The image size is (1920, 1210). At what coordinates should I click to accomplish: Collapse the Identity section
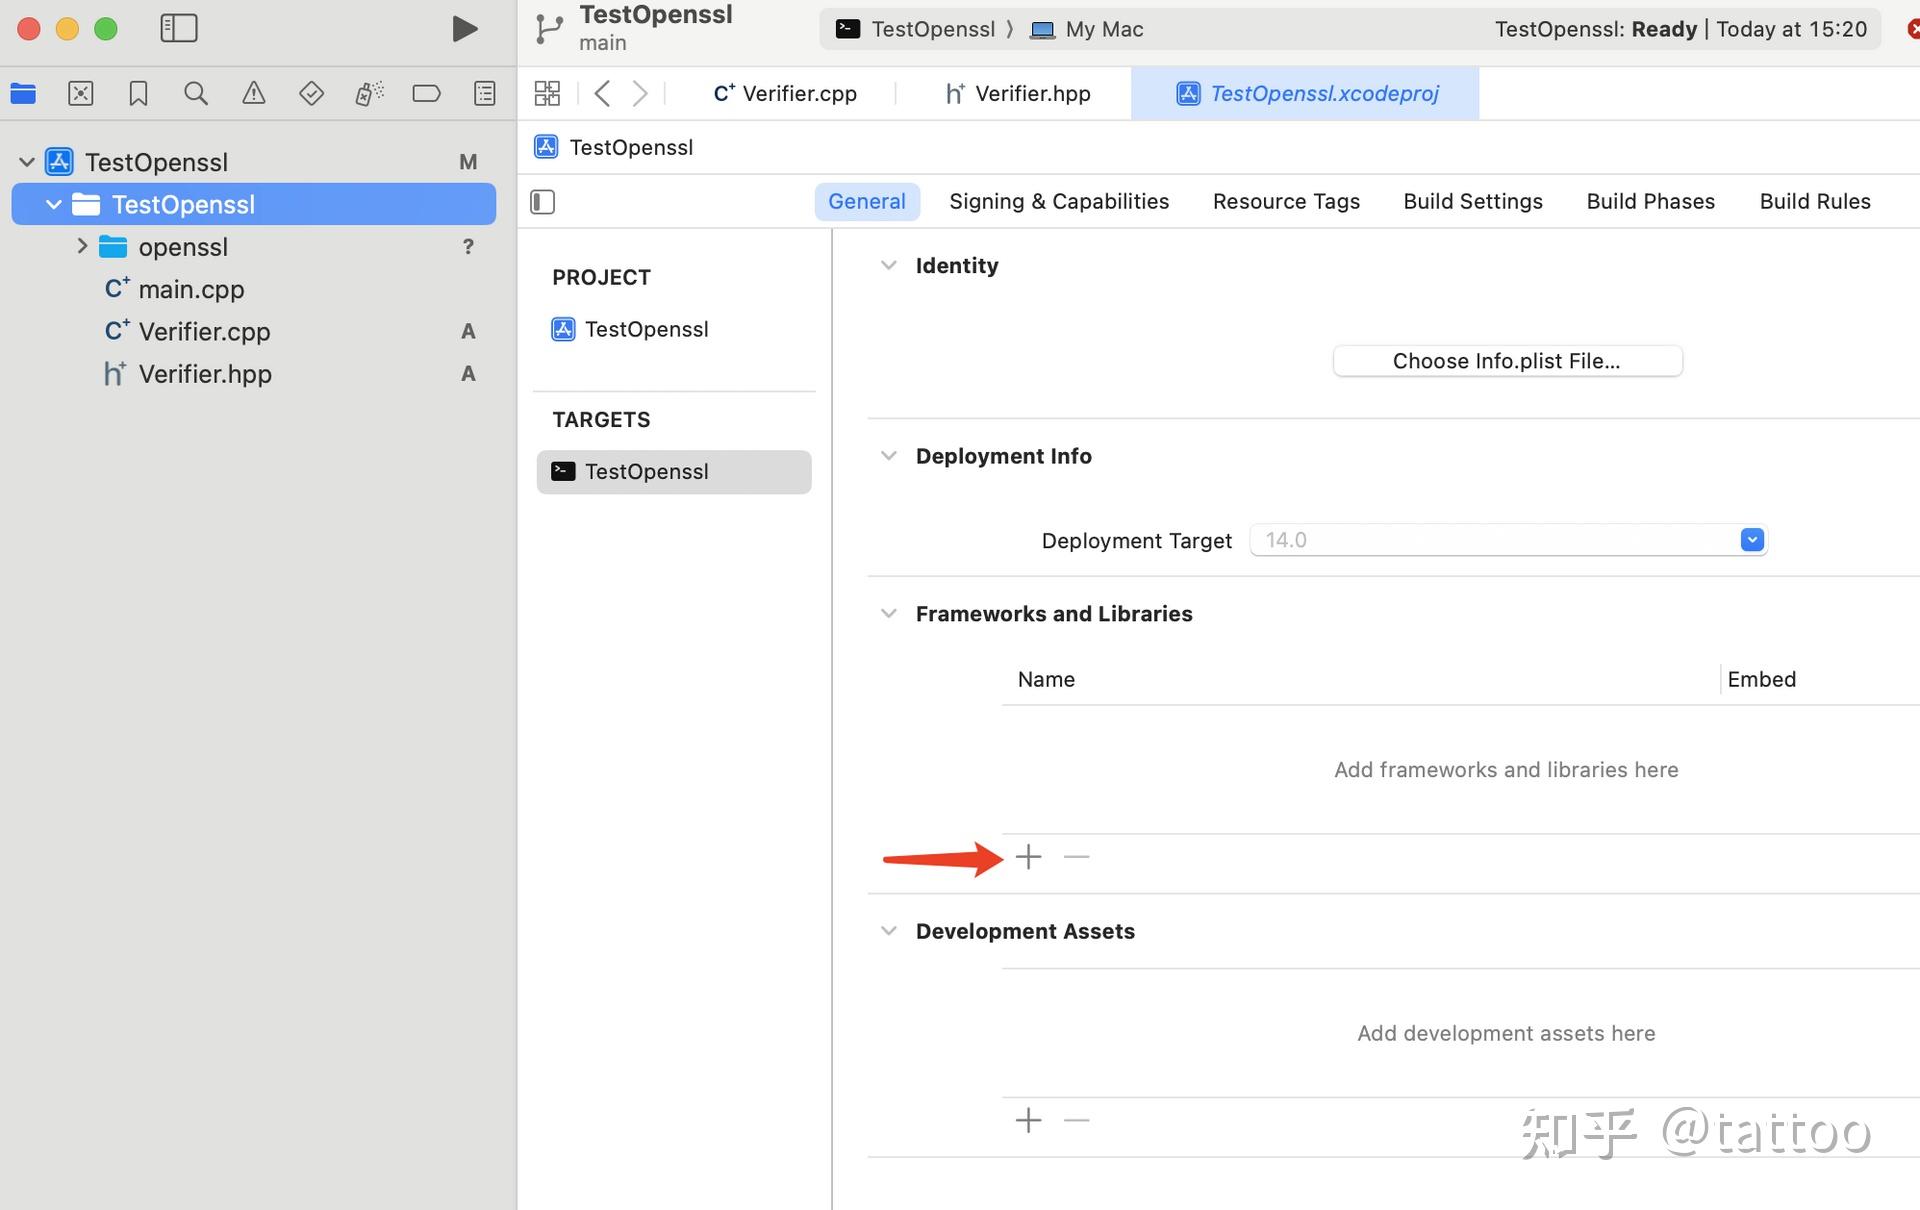[x=888, y=266]
